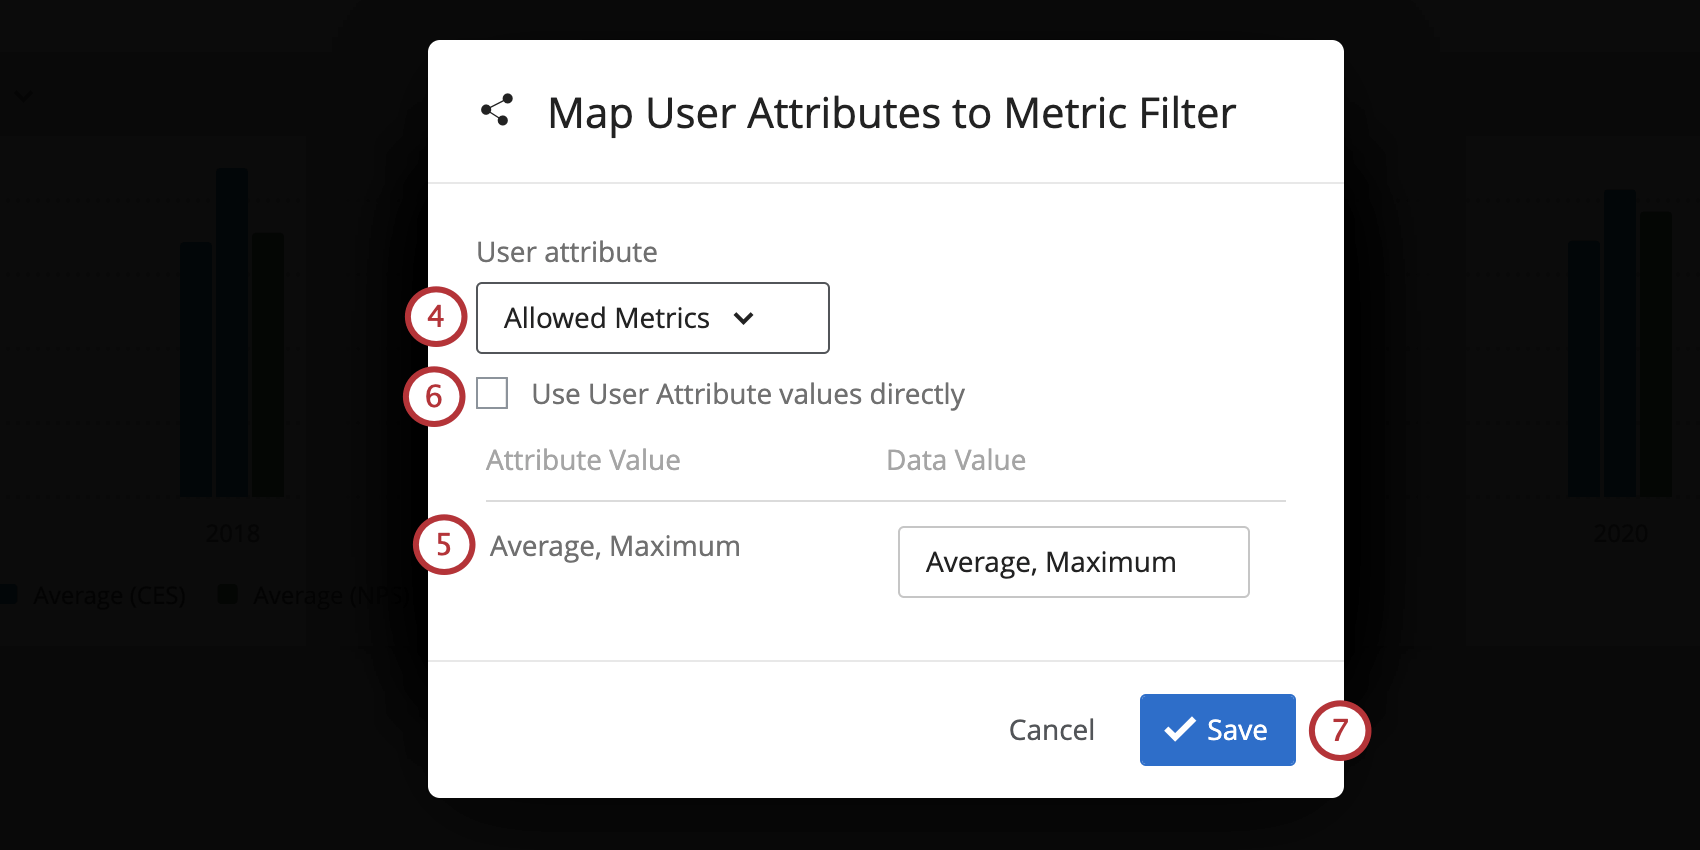1700x850 pixels.
Task: Click the Average (CES) legend color square
Action: 10,594
